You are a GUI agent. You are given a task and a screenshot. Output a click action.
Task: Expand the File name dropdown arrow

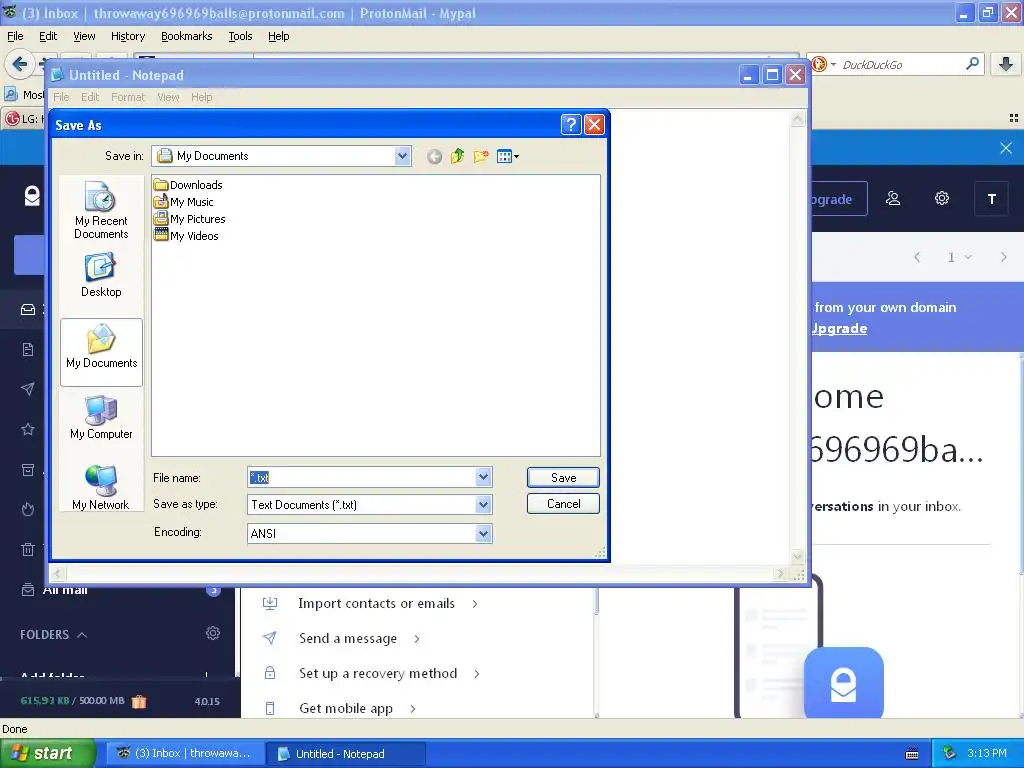(483, 477)
